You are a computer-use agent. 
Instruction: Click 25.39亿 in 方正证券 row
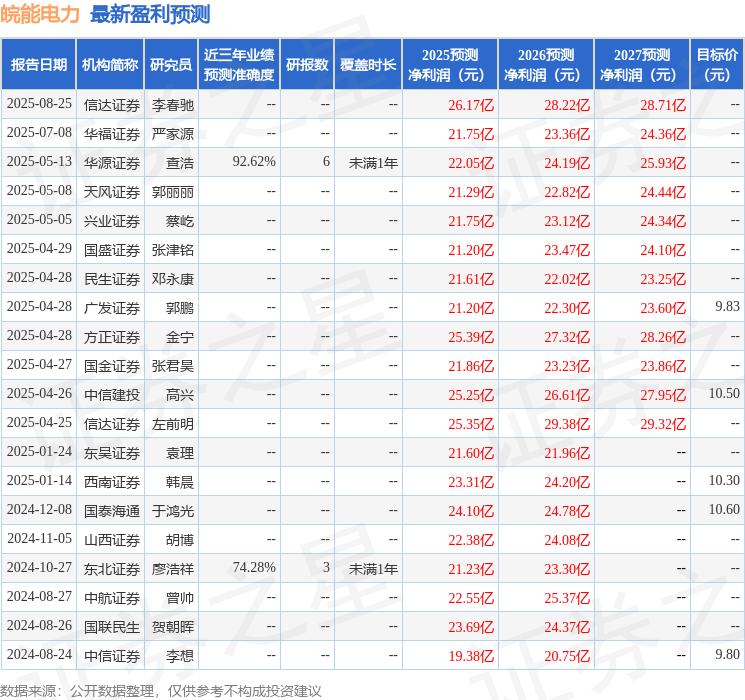click(471, 337)
